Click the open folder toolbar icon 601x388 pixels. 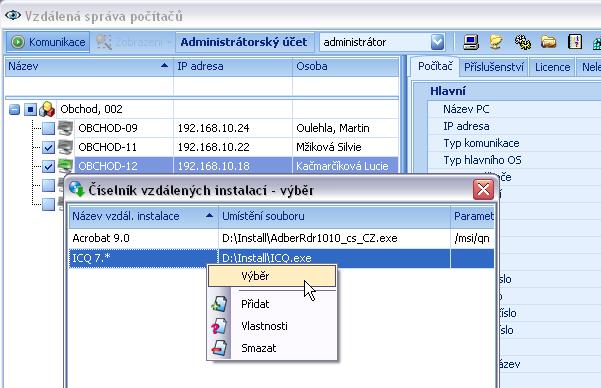click(x=548, y=42)
